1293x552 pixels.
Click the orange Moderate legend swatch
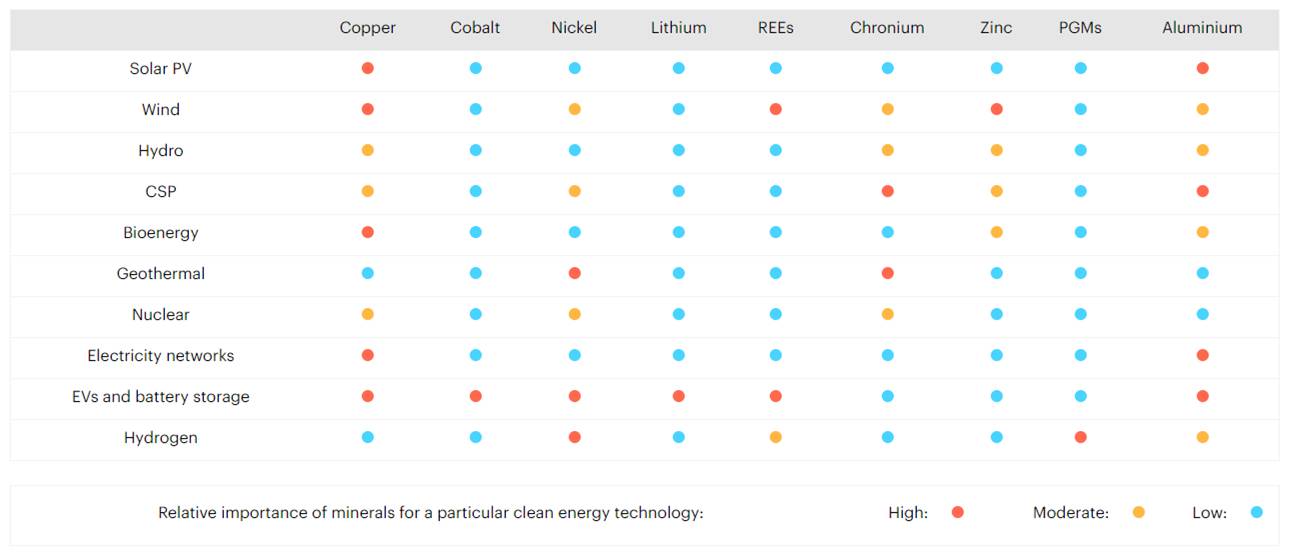pyautogui.click(x=1138, y=512)
